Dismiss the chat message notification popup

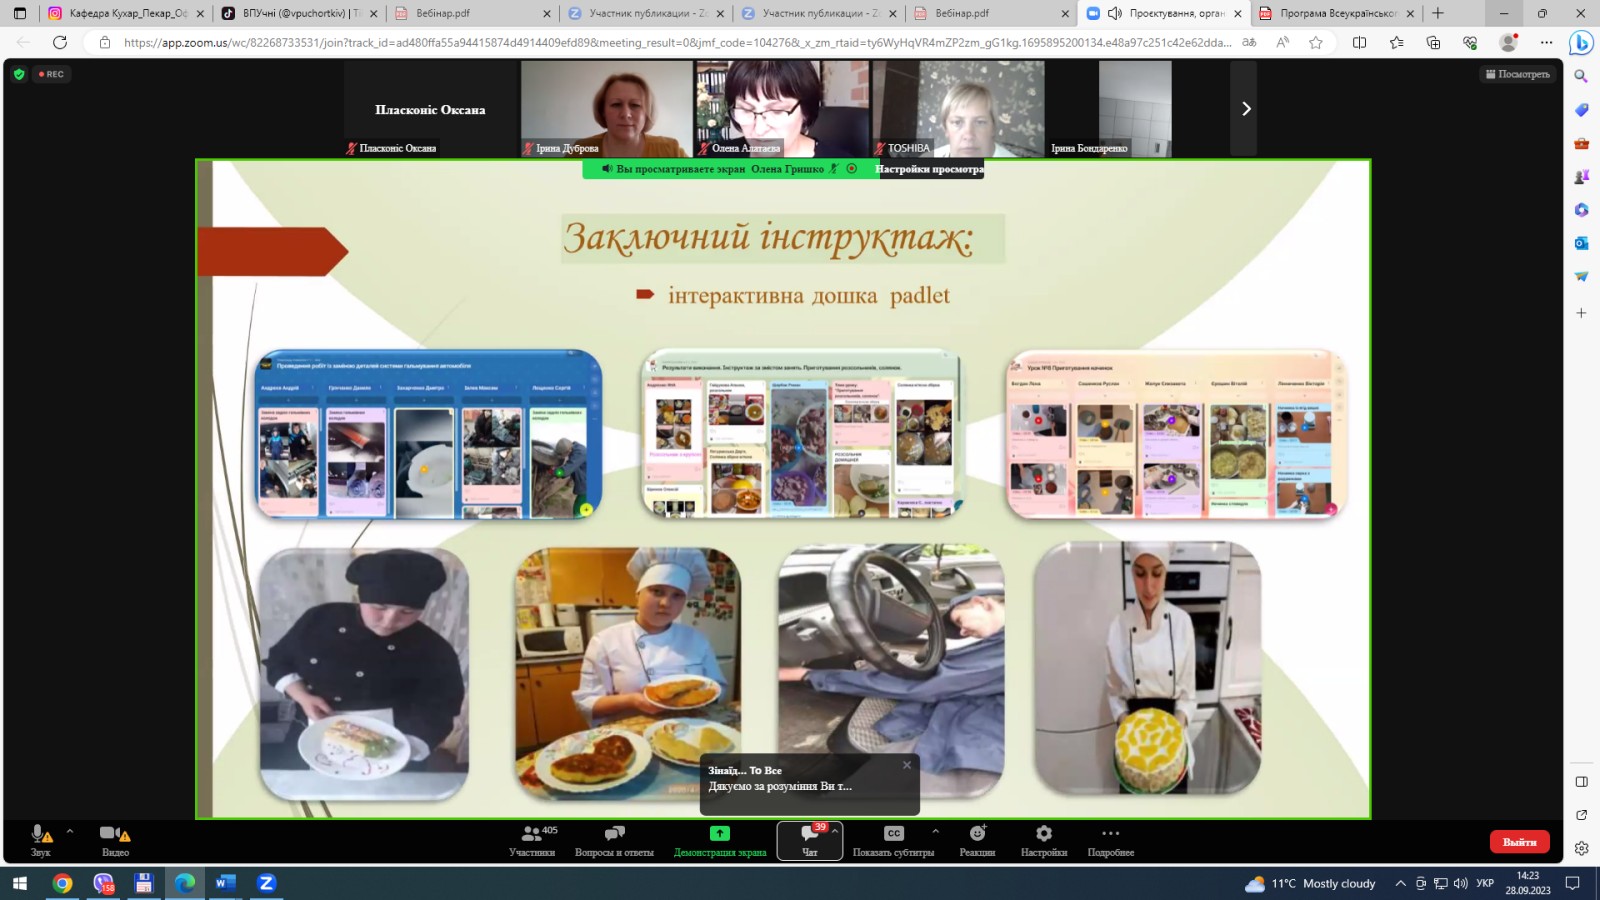point(907,765)
